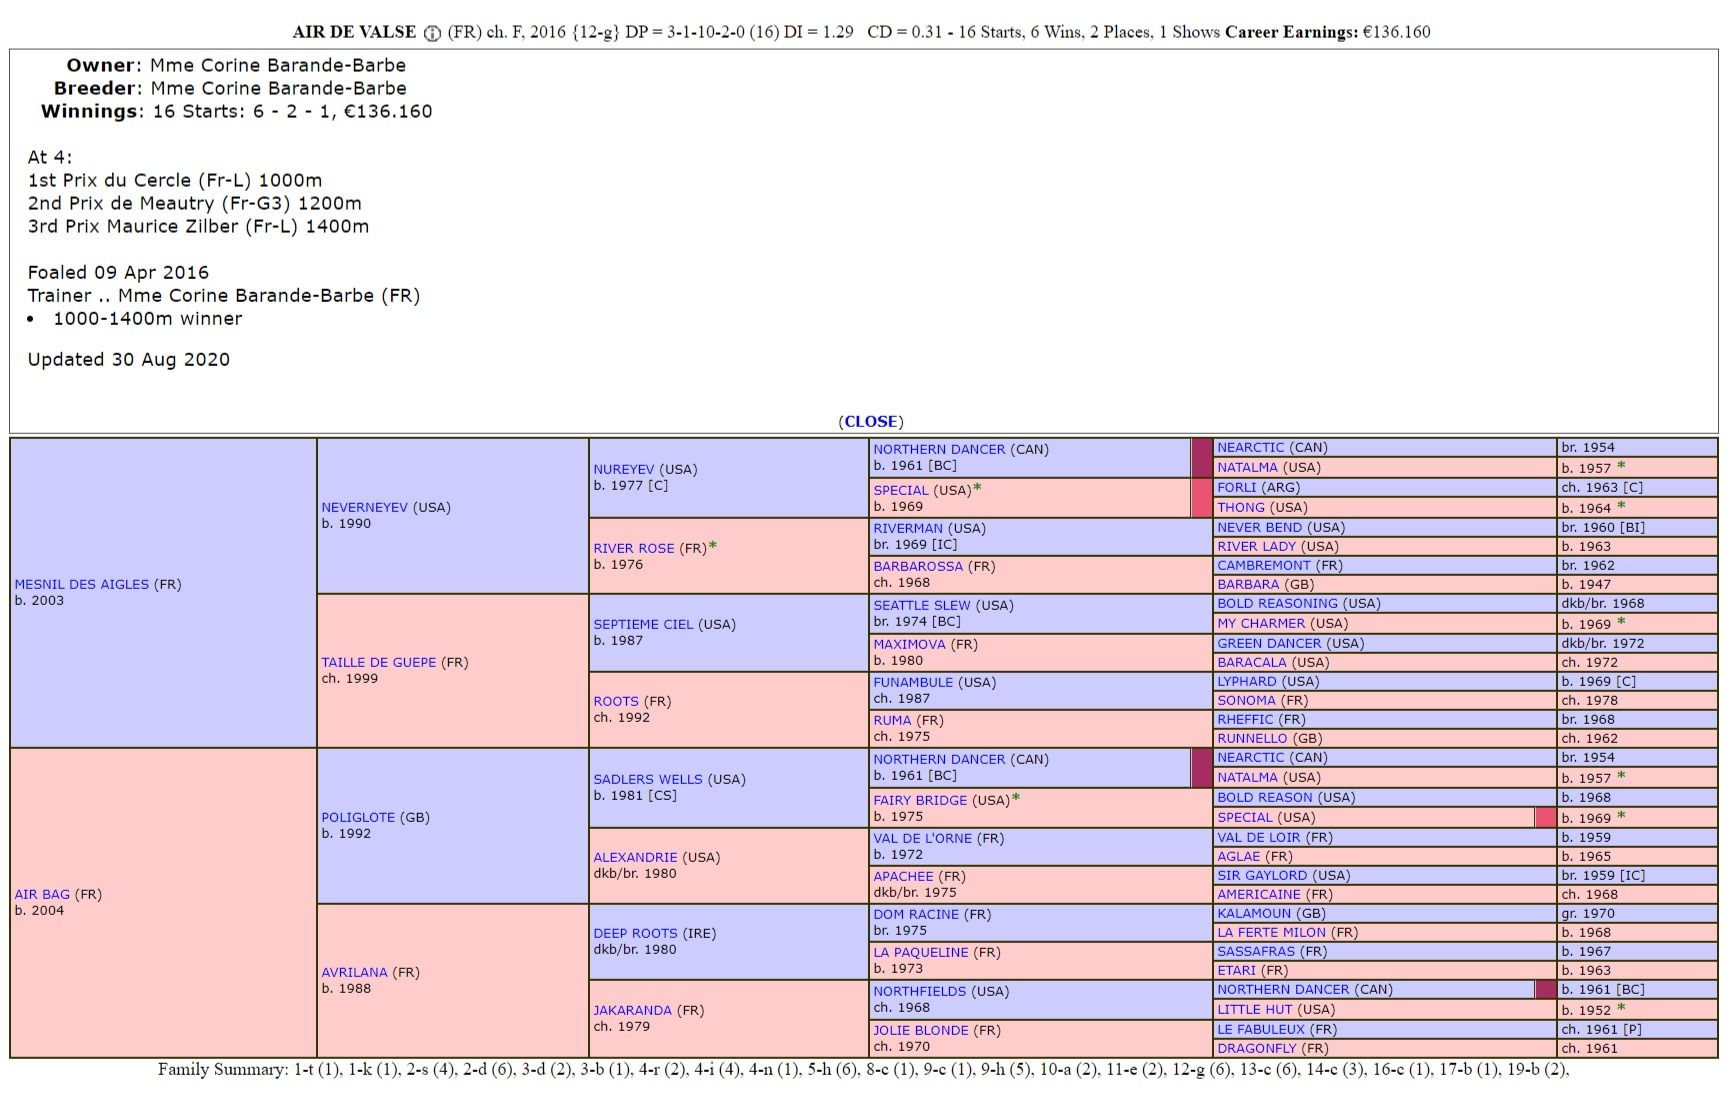1730x1093 pixels.
Task: Open ROOTS mare link
Action: [x=616, y=701]
